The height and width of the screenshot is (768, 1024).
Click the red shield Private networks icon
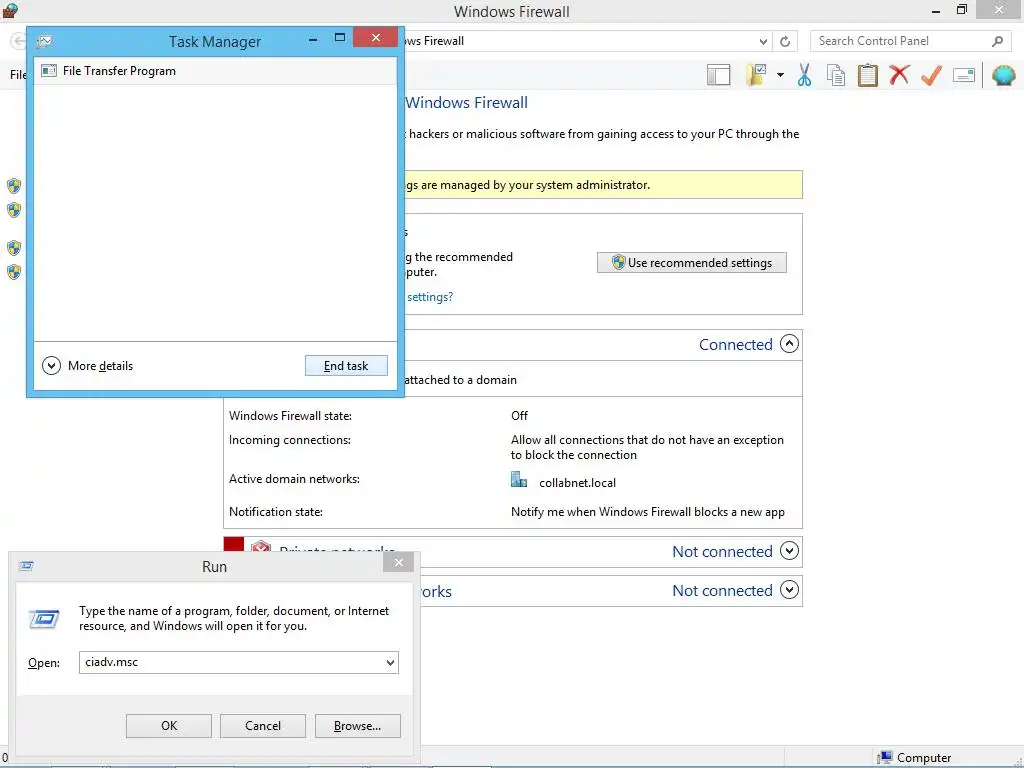click(261, 548)
